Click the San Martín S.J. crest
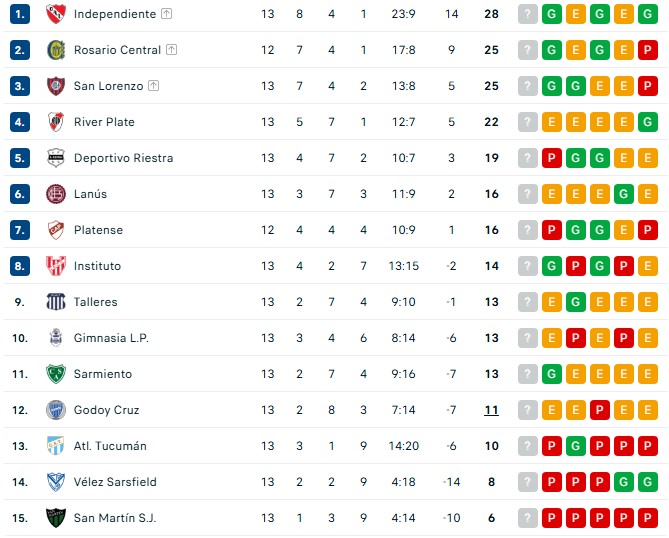Screen dimensions: 669x538 55,518
